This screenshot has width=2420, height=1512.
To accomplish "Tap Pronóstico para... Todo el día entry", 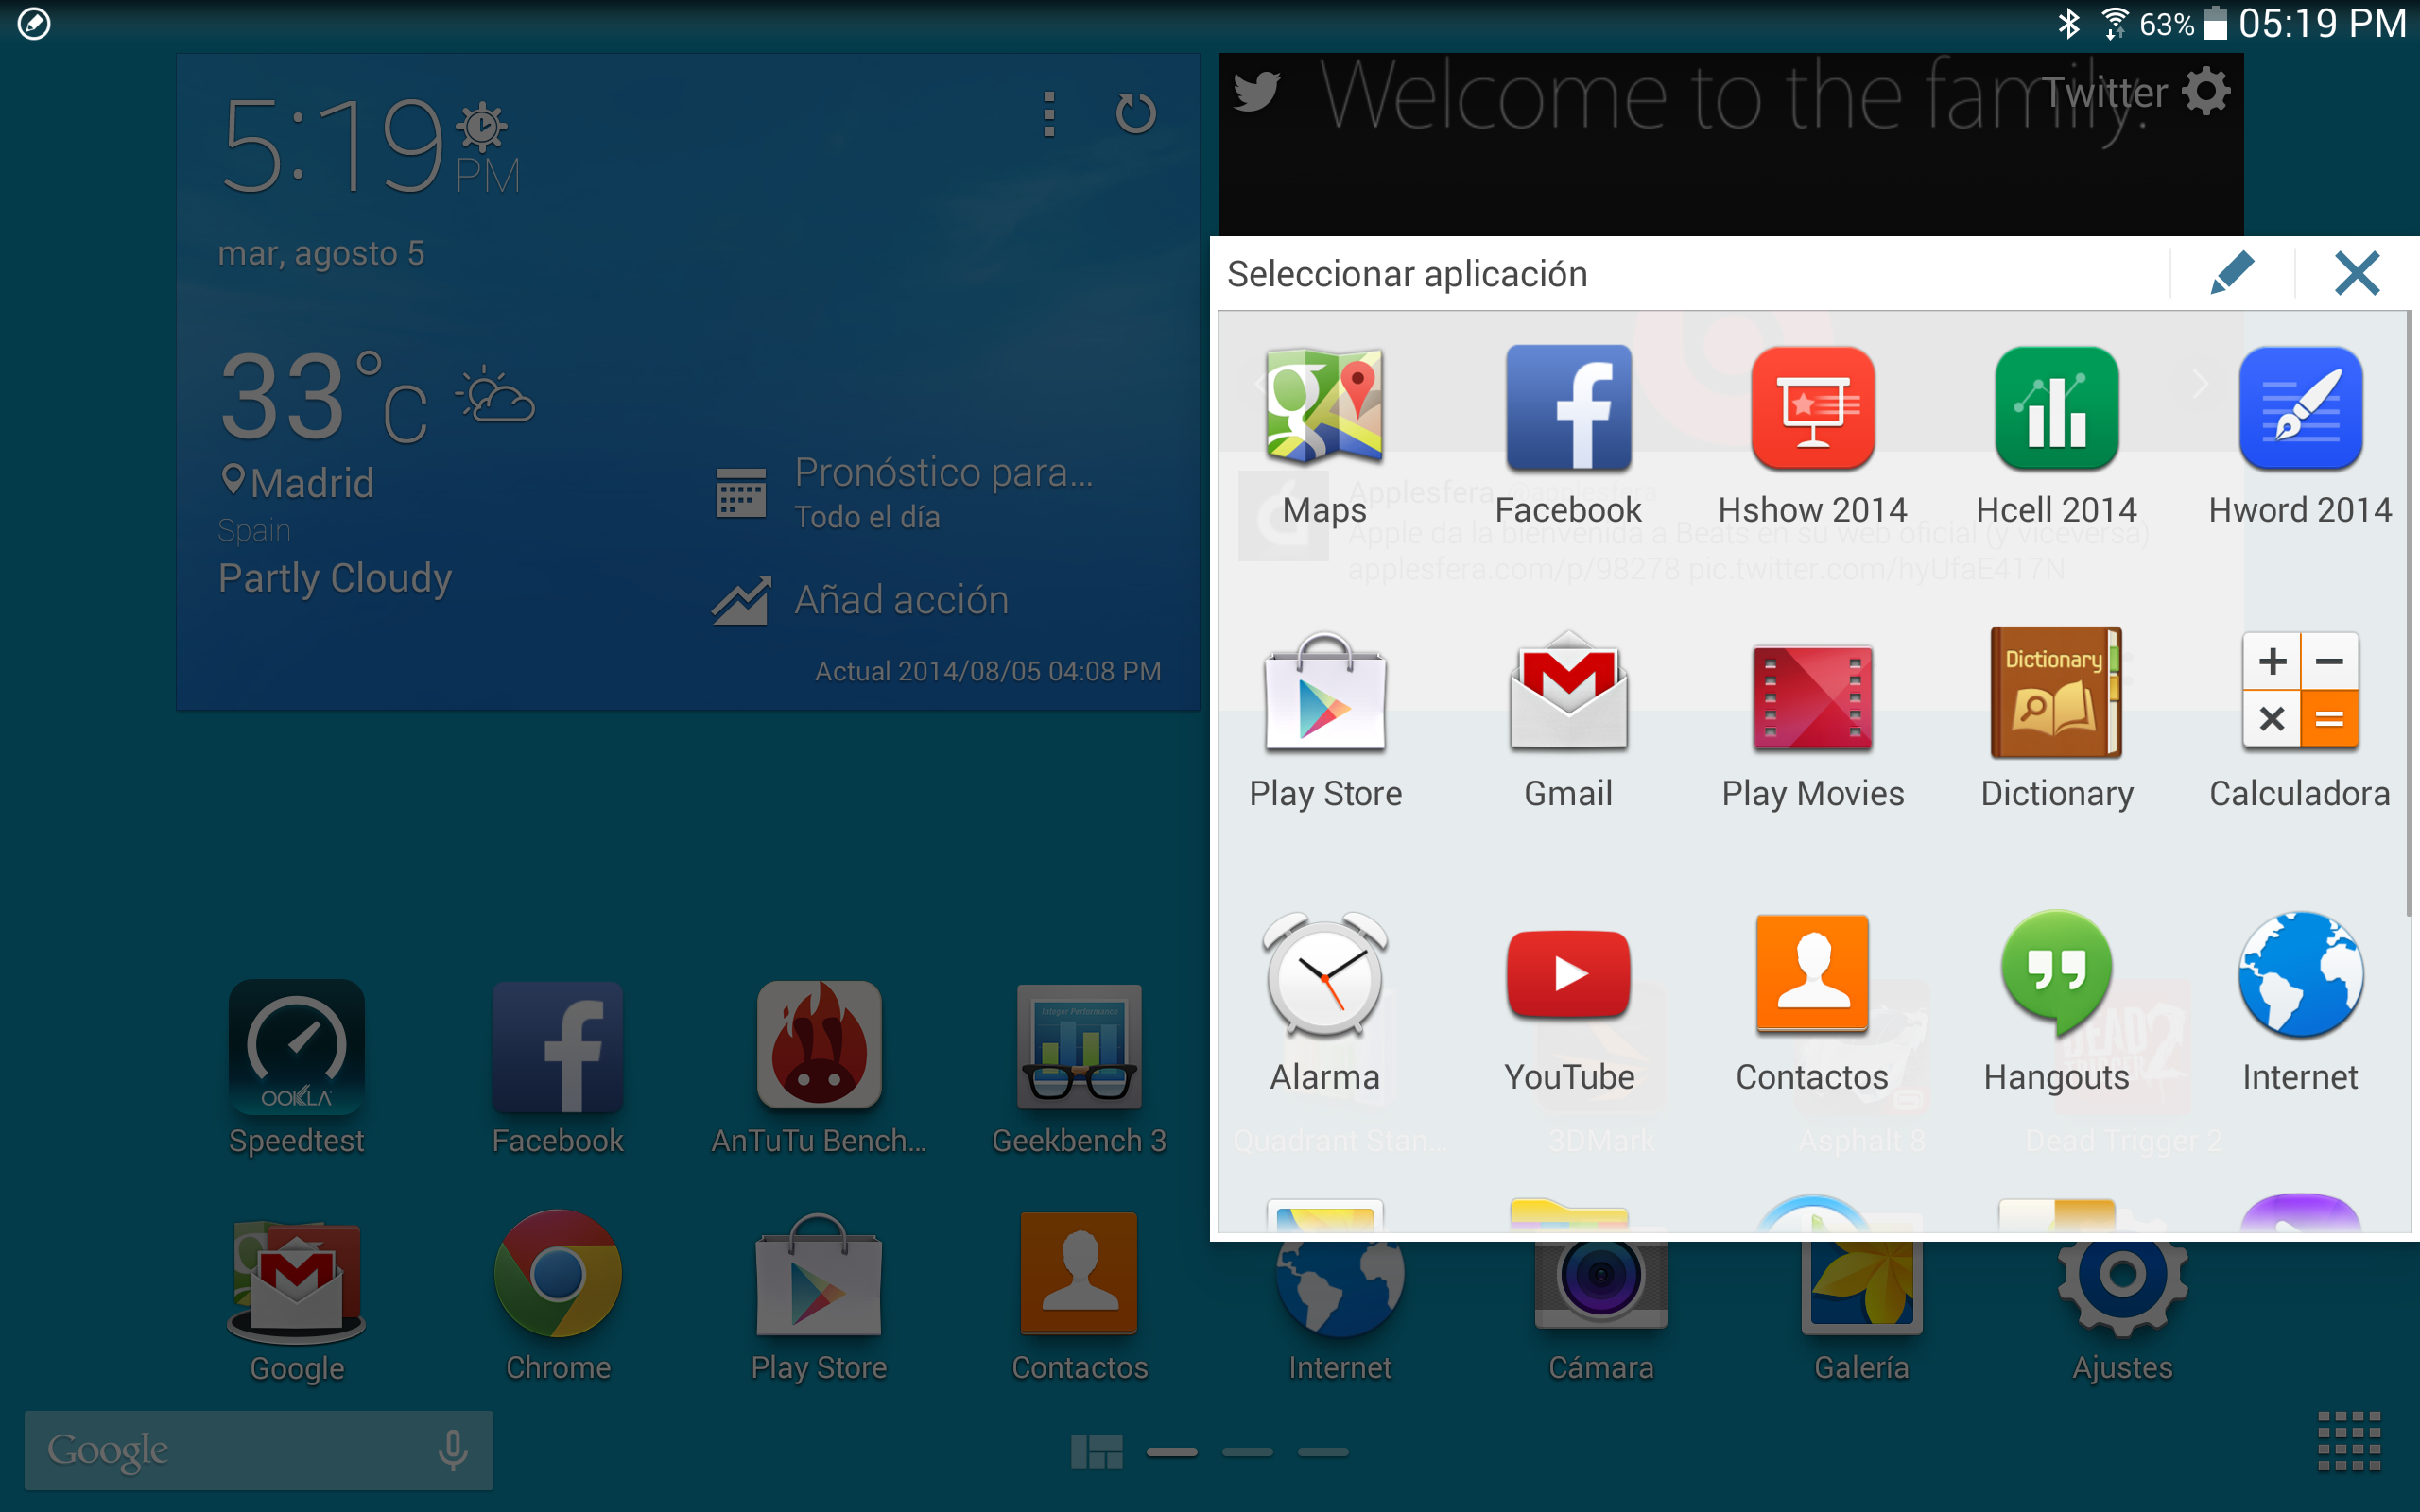I will [x=905, y=492].
